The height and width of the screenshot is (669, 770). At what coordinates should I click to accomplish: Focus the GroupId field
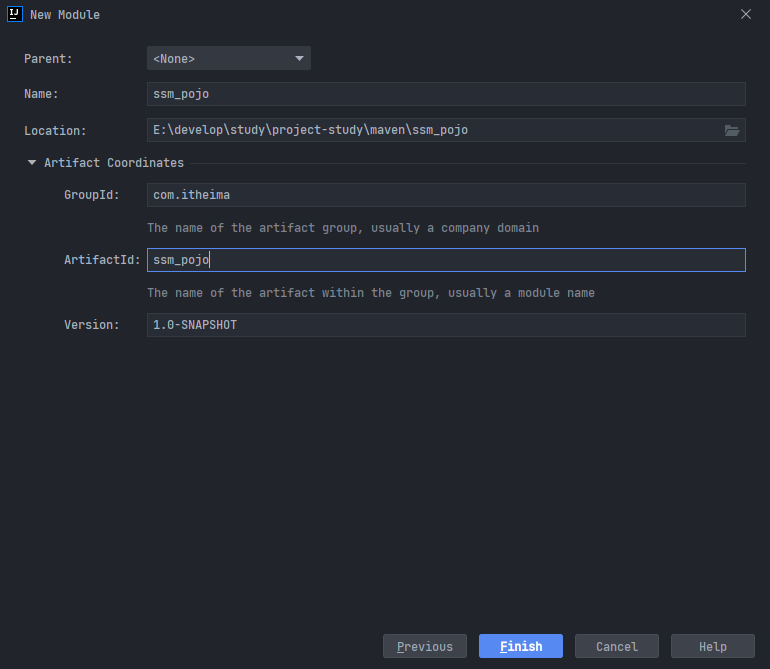point(446,195)
